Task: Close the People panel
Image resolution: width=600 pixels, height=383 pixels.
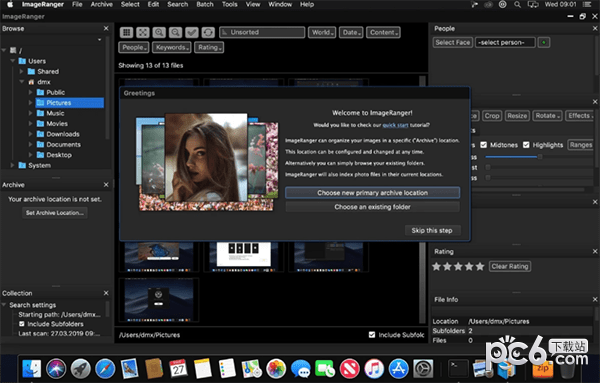Action: (x=595, y=28)
